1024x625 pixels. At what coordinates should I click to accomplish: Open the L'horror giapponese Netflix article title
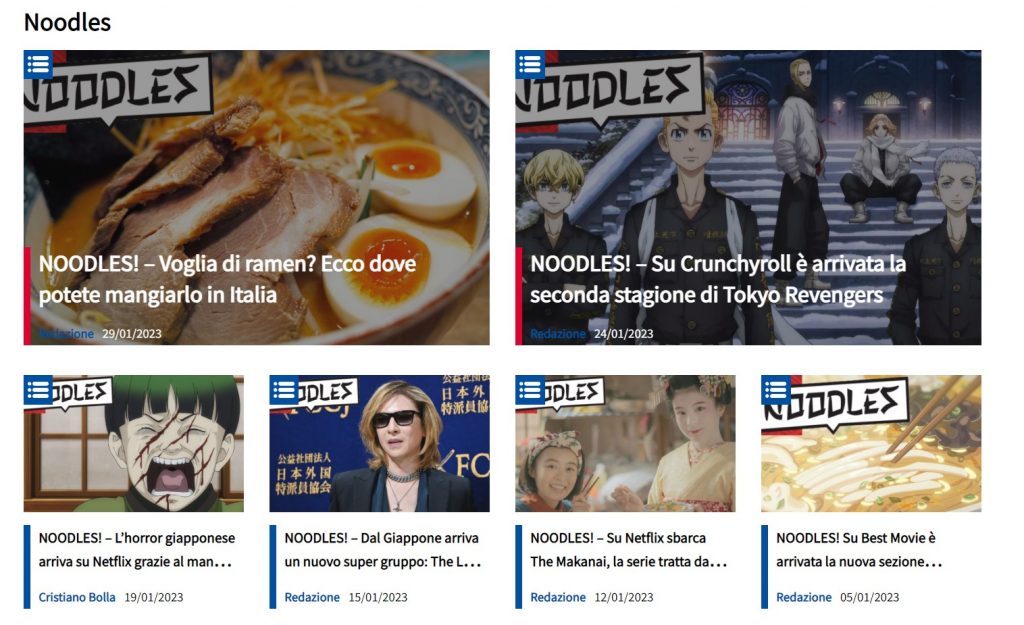[136, 550]
